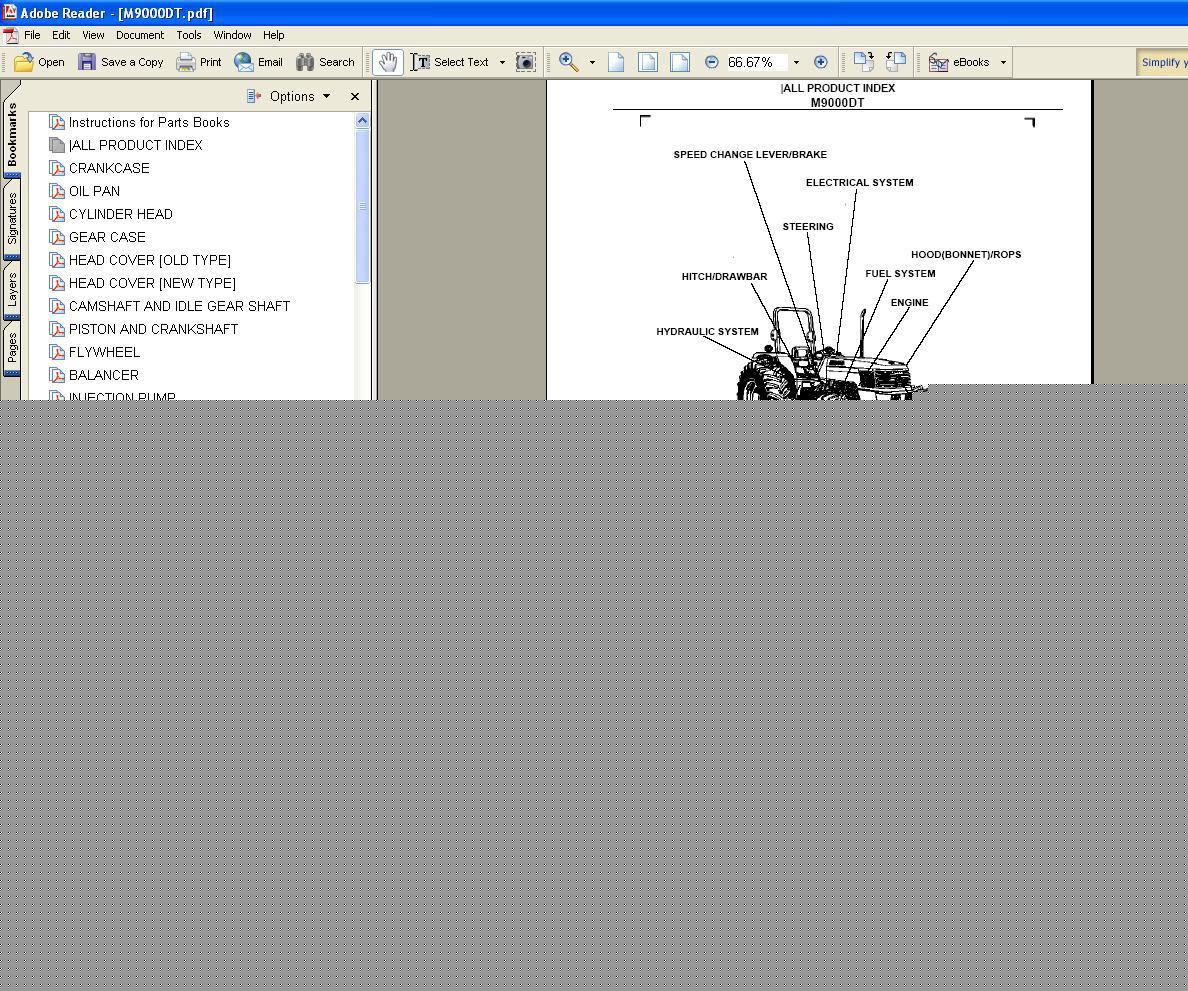Open the OIL PAN bookmark
Screen dimensions: 1188x991
(94, 191)
